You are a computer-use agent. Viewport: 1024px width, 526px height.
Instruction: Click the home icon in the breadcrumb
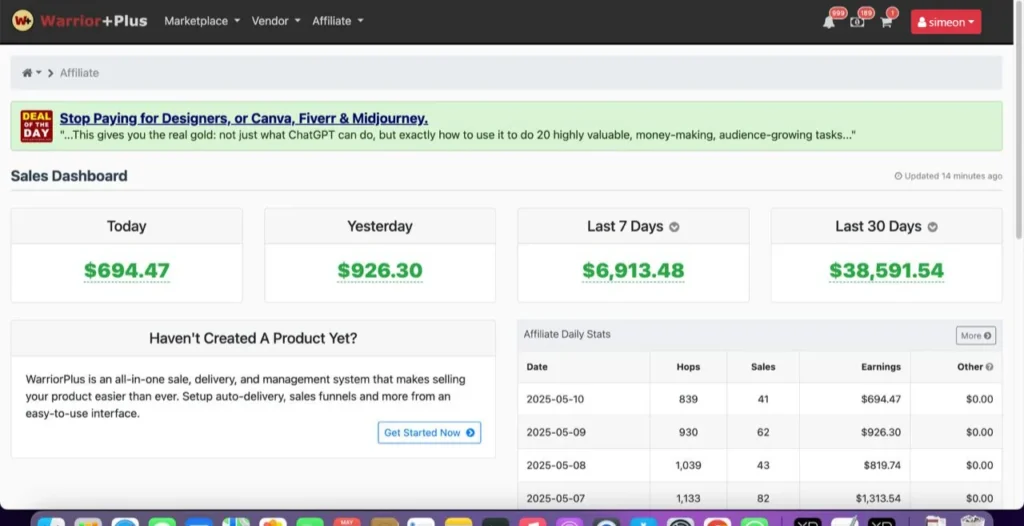click(x=28, y=73)
